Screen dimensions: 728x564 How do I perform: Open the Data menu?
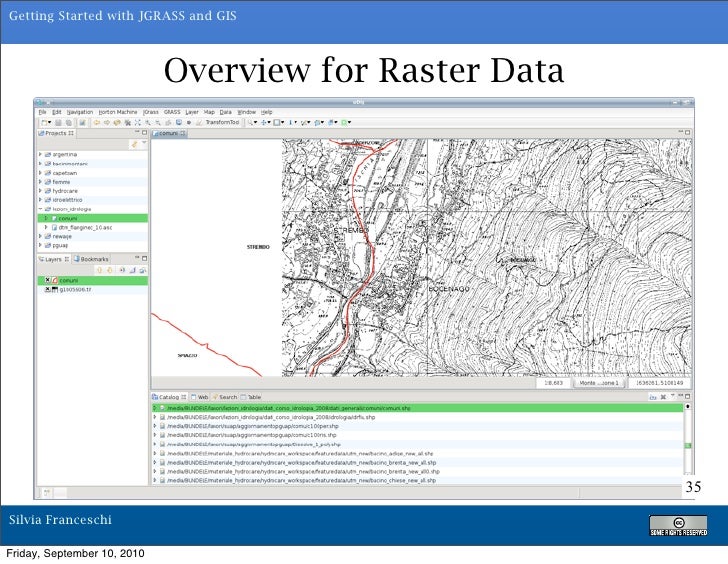coord(226,112)
